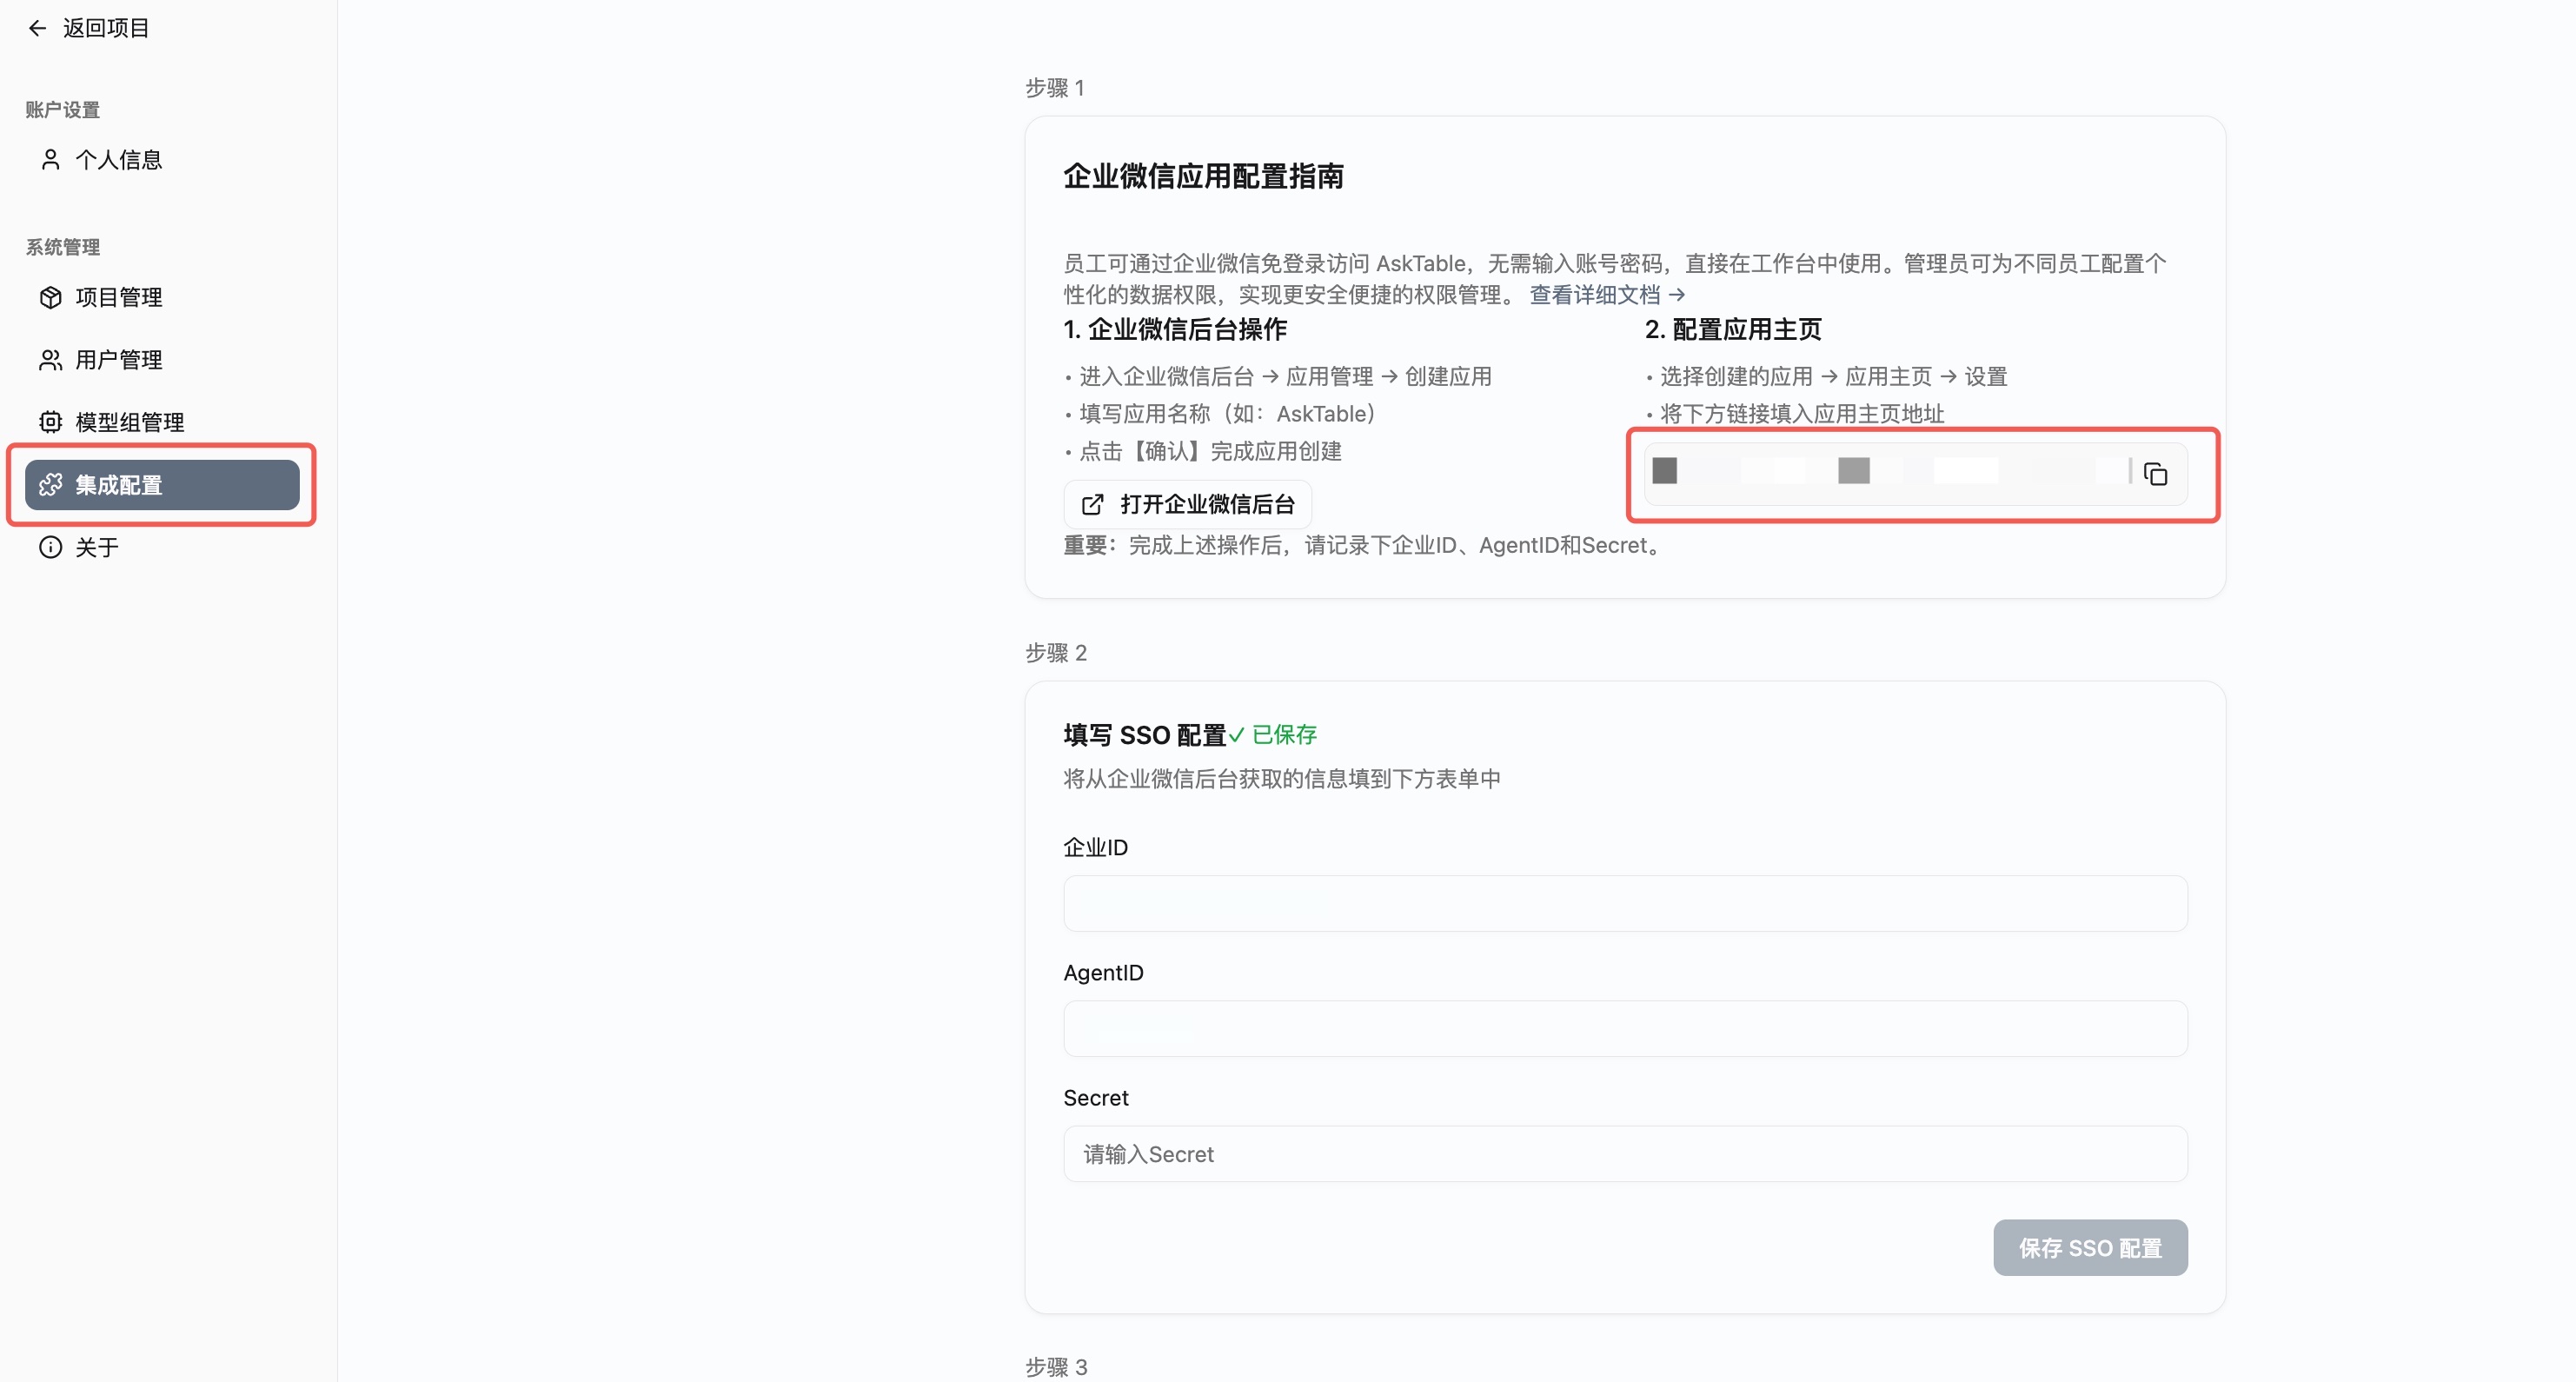Viewport: 2576px width, 1382px height.
Task: Focus the 企业ID input field
Action: tap(1624, 903)
